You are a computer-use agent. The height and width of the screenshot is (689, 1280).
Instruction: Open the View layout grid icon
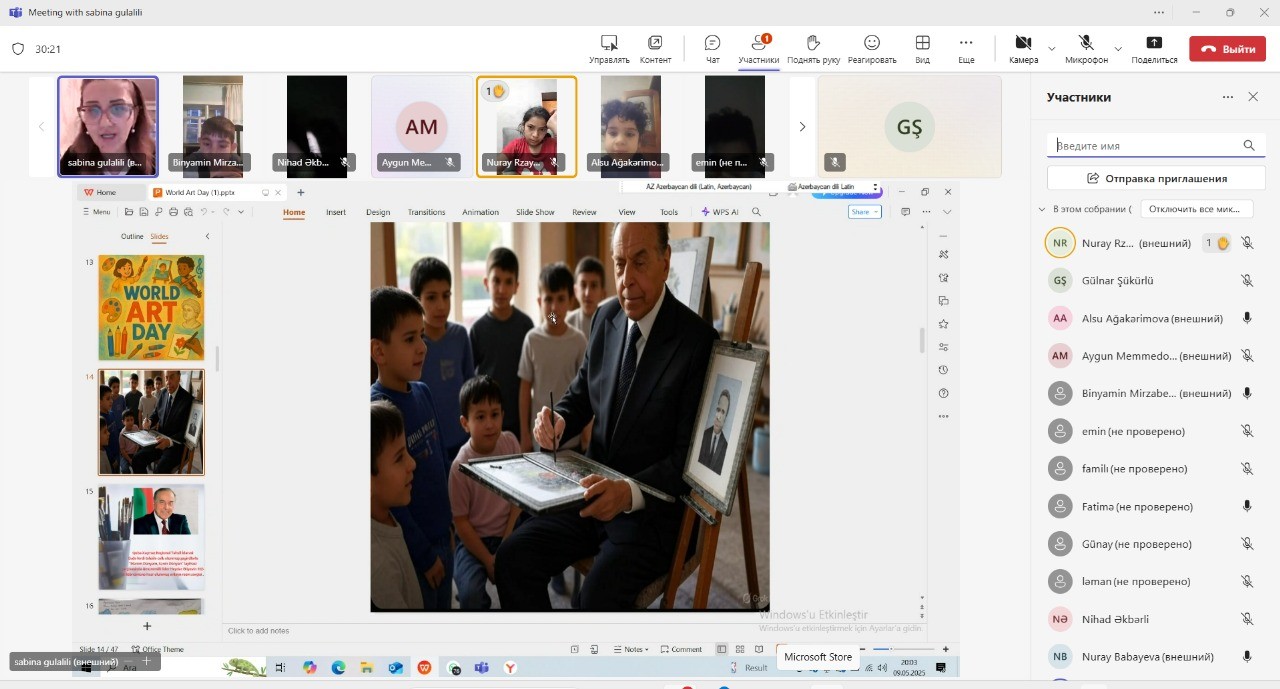pos(922,43)
